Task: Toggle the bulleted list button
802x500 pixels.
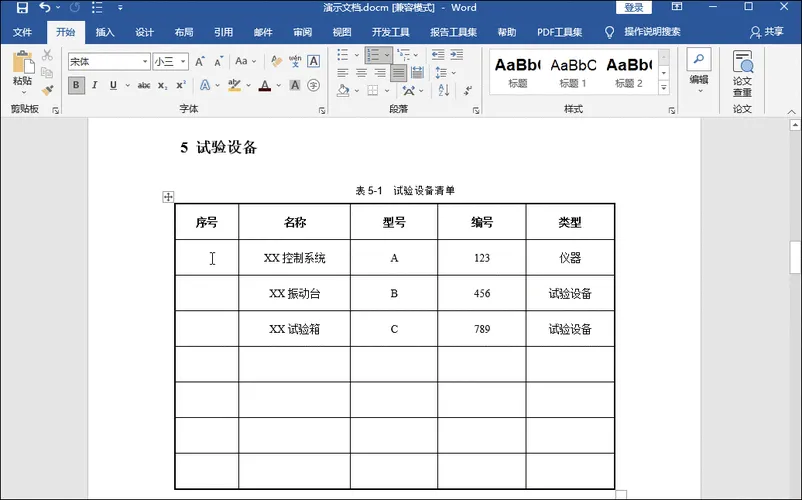Action: tap(343, 55)
